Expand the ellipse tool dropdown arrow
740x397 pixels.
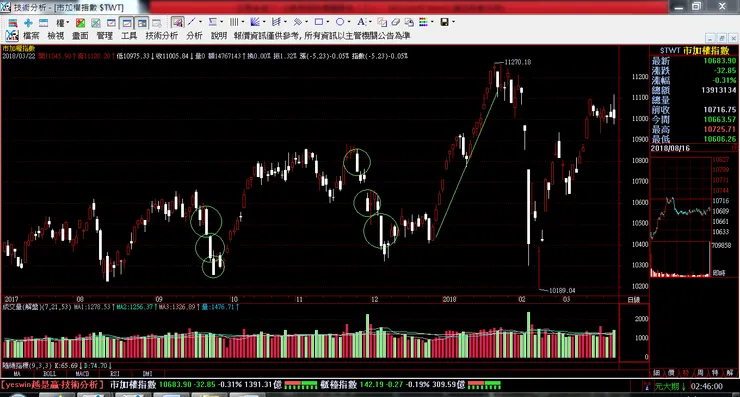click(349, 22)
